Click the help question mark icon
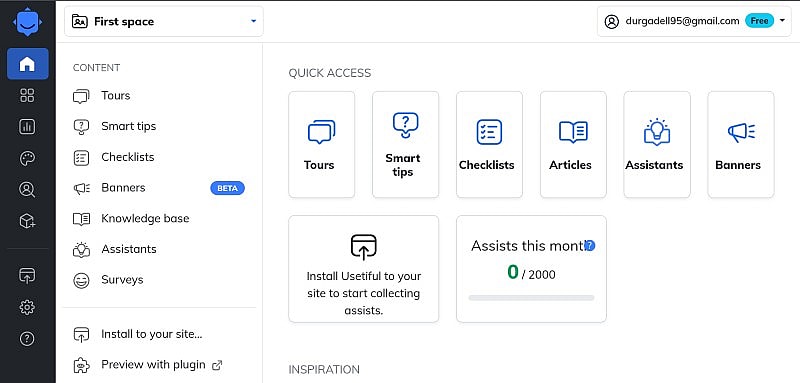The height and width of the screenshot is (383, 800). pyautogui.click(x=27, y=339)
